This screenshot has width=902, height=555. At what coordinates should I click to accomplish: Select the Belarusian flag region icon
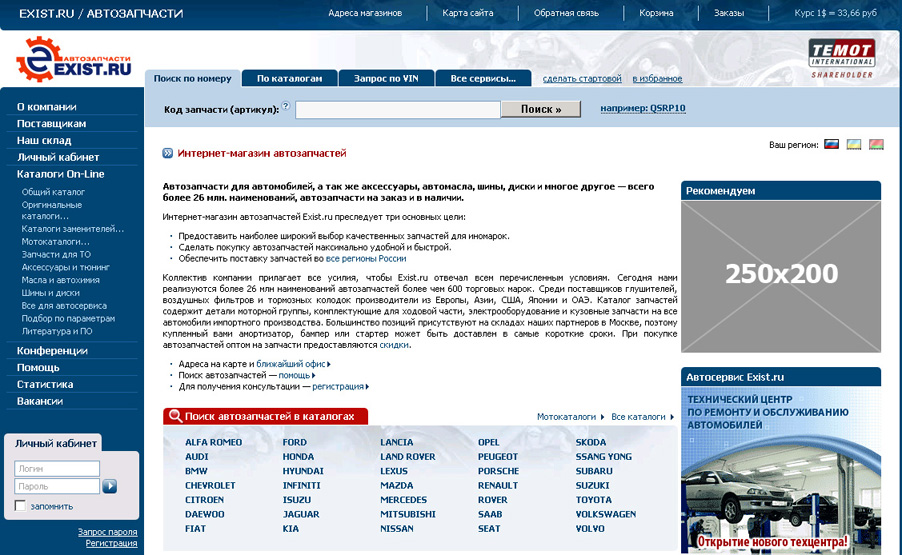[x=876, y=145]
